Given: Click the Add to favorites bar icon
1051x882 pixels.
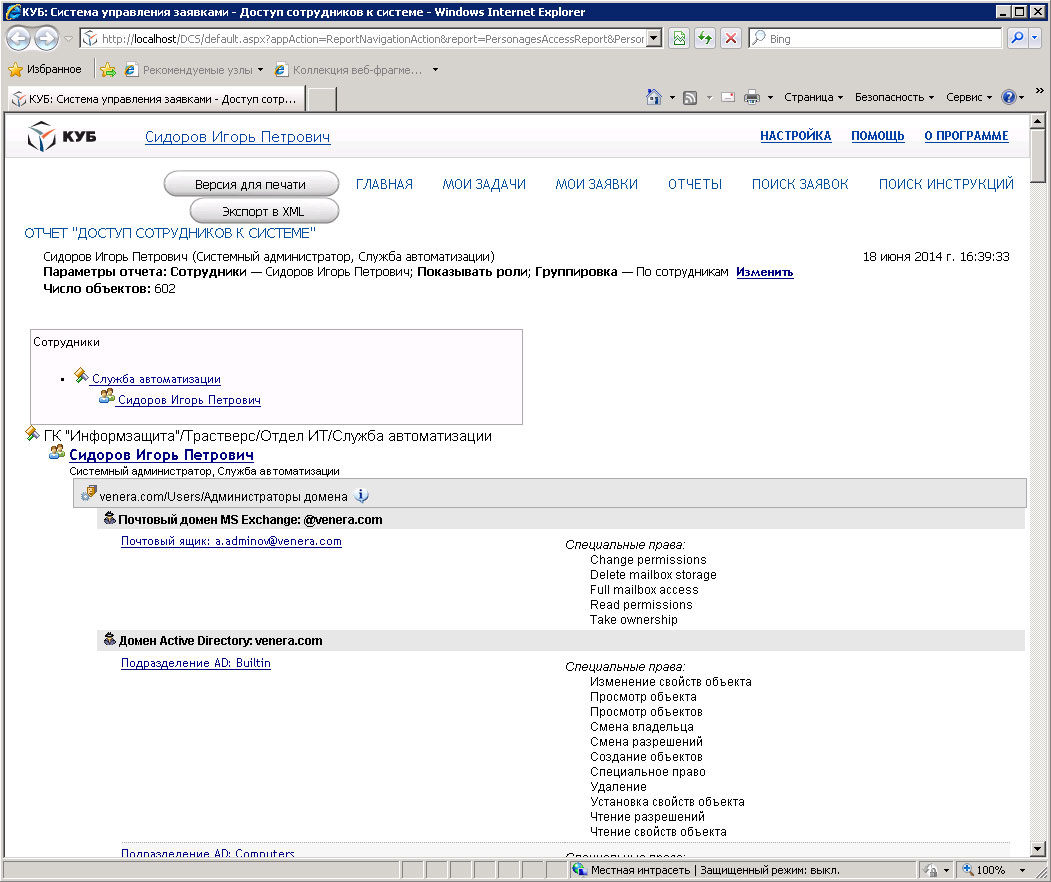Looking at the screenshot, I should click(x=108, y=69).
